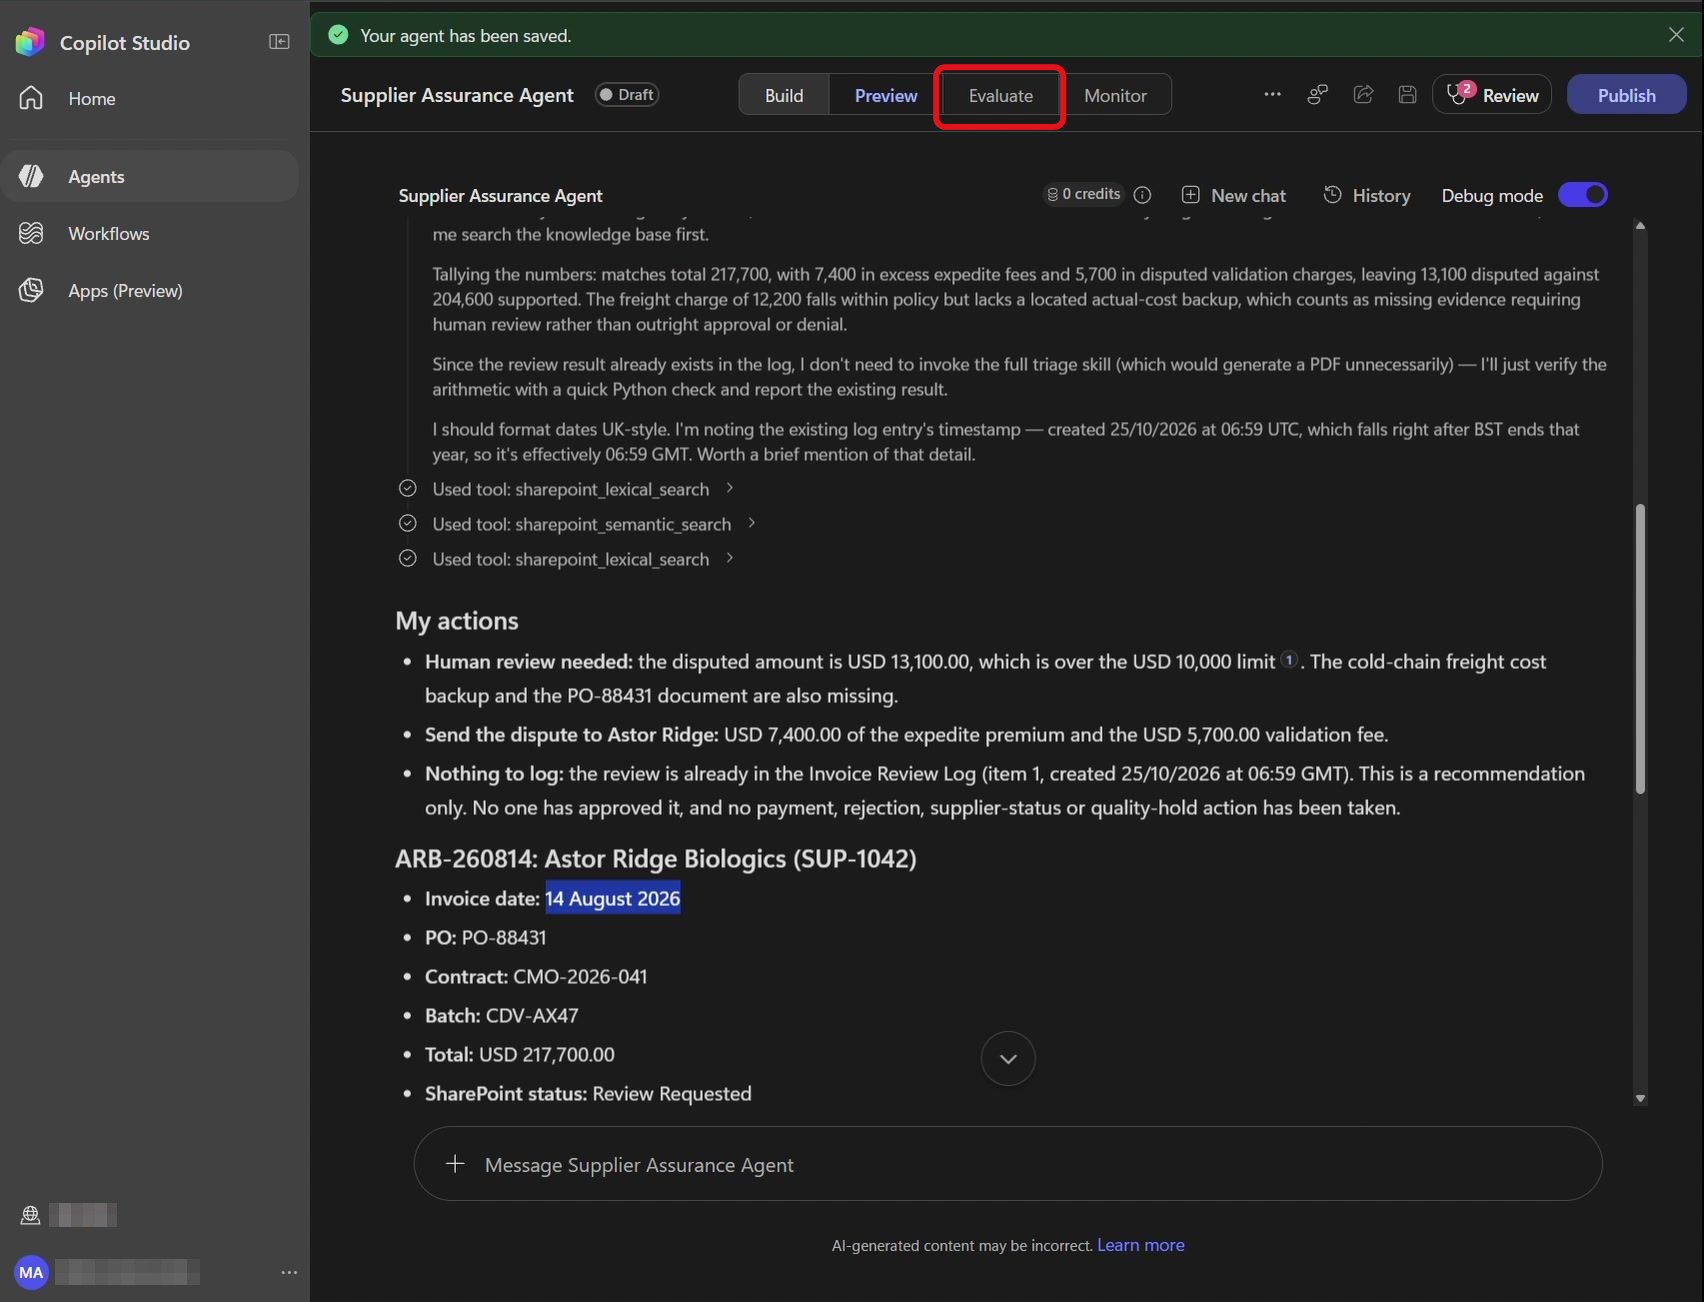Click citation marker 1 in My actions
The height and width of the screenshot is (1302, 1704).
(1289, 659)
